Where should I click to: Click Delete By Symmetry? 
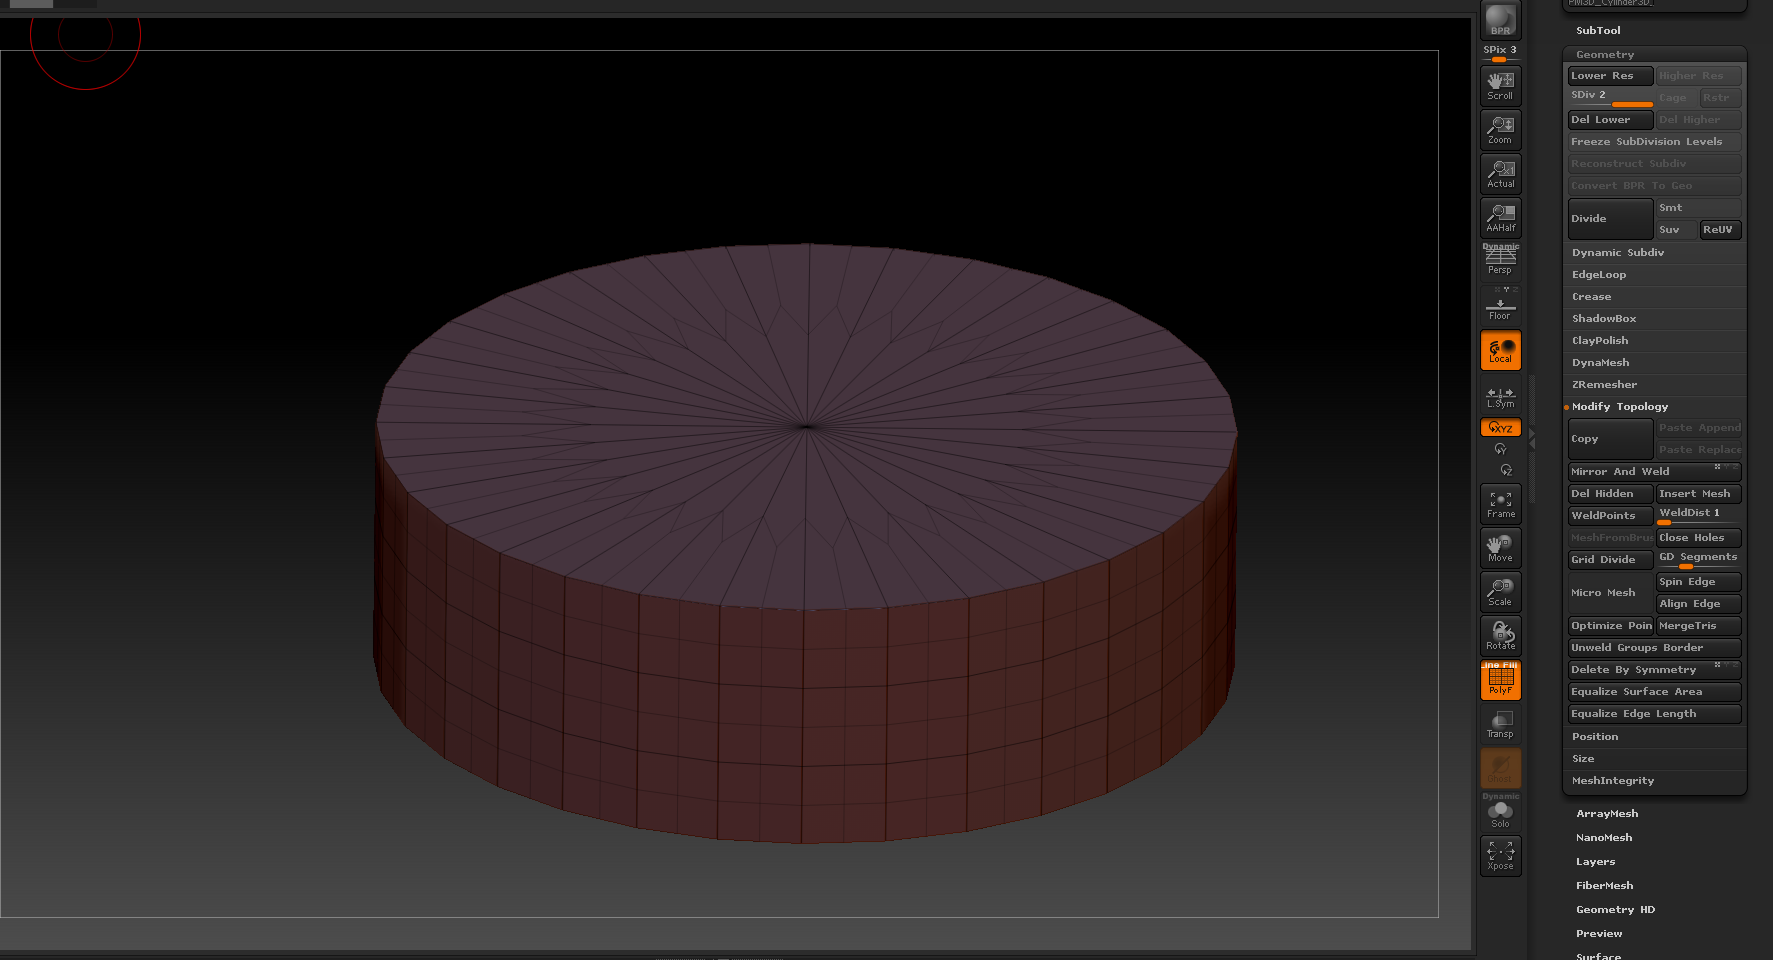(1654, 670)
